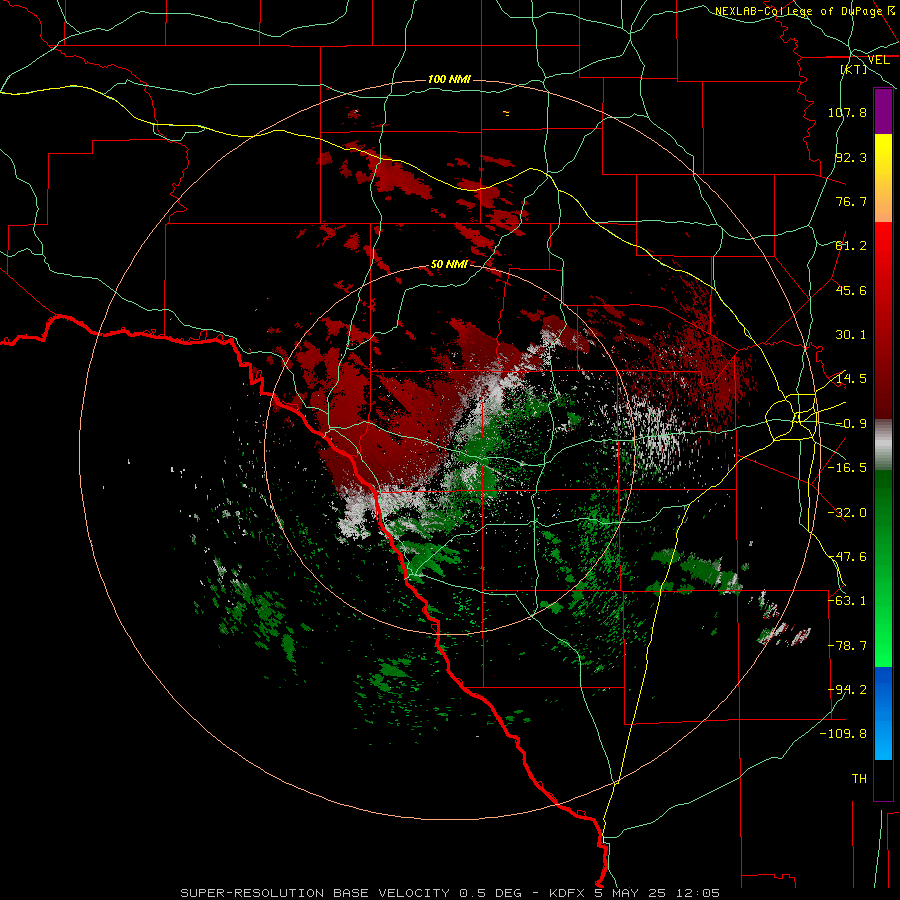This screenshot has height=900, width=900.
Task: Click the 92.3 velocity scale value
Action: pyautogui.click(x=851, y=157)
